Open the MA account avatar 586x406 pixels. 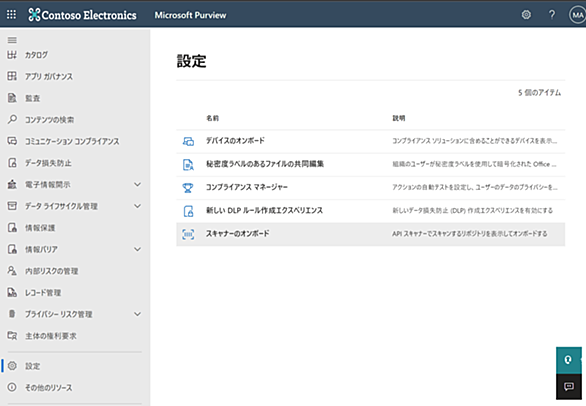click(577, 15)
